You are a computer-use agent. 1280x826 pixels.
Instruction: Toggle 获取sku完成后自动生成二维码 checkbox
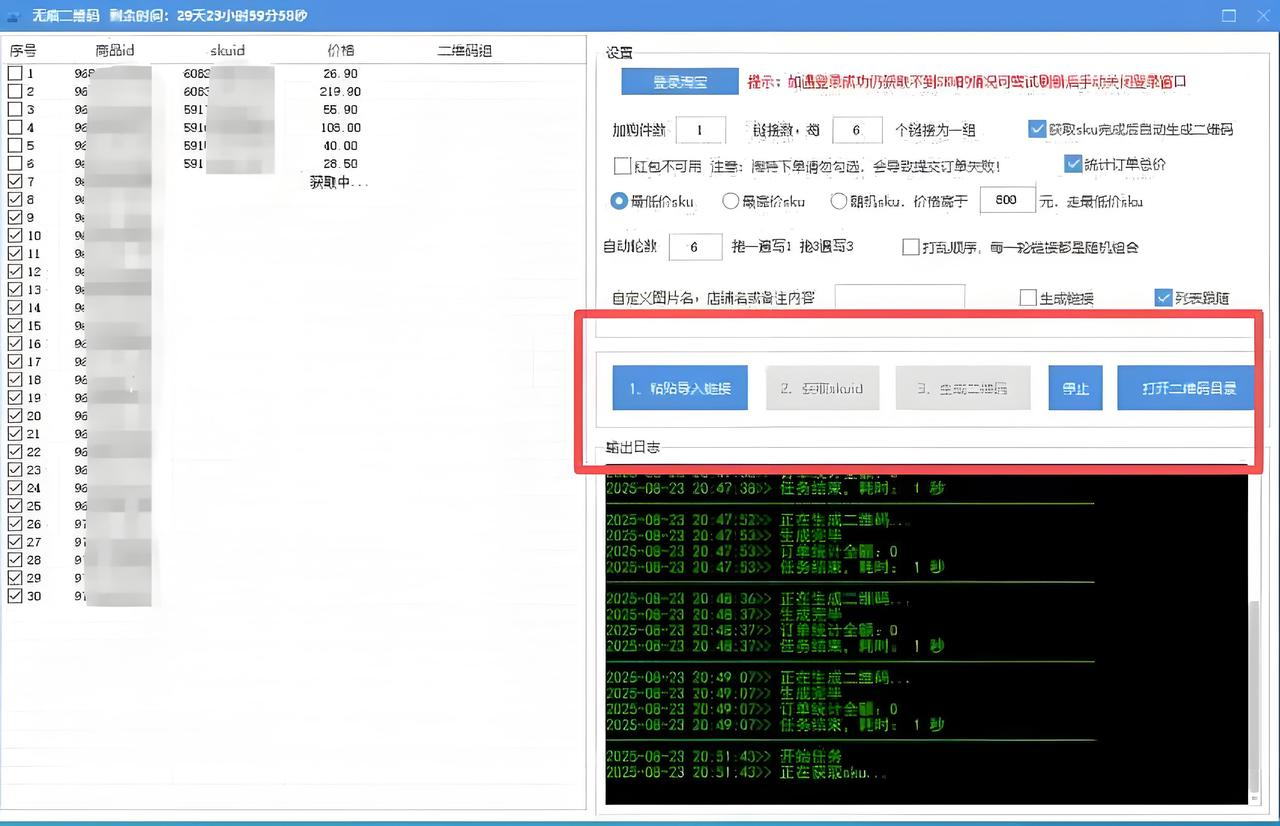(1036, 129)
